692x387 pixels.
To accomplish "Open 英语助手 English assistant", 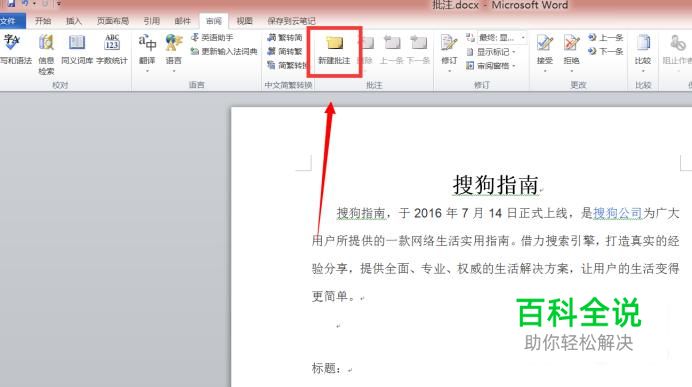I will click(212, 38).
